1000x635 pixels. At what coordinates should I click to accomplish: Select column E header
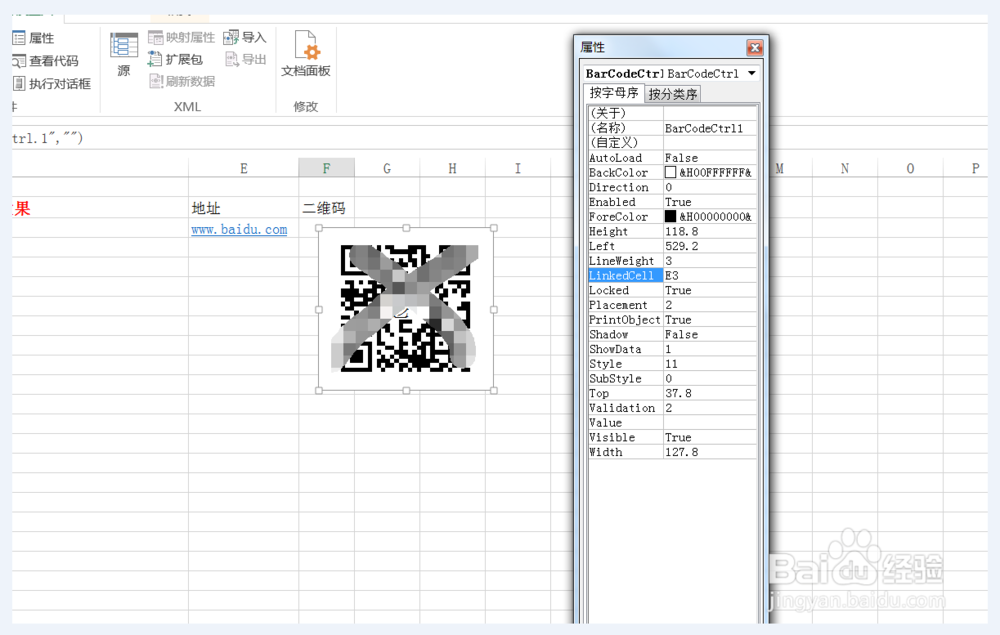(x=244, y=168)
